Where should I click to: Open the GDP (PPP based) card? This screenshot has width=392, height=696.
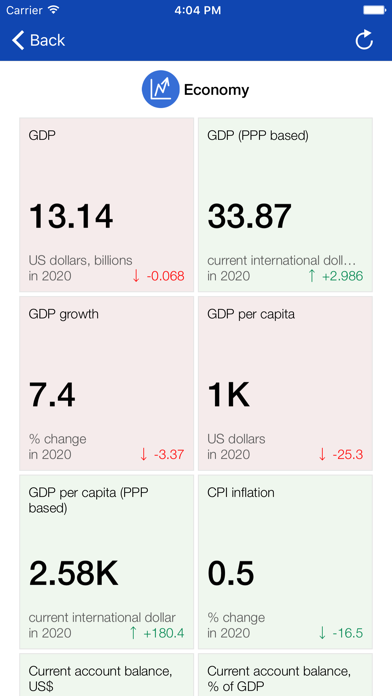coord(285,205)
